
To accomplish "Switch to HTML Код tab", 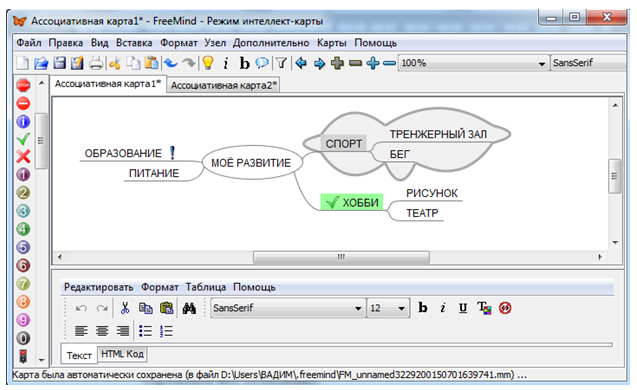I will pos(122,354).
